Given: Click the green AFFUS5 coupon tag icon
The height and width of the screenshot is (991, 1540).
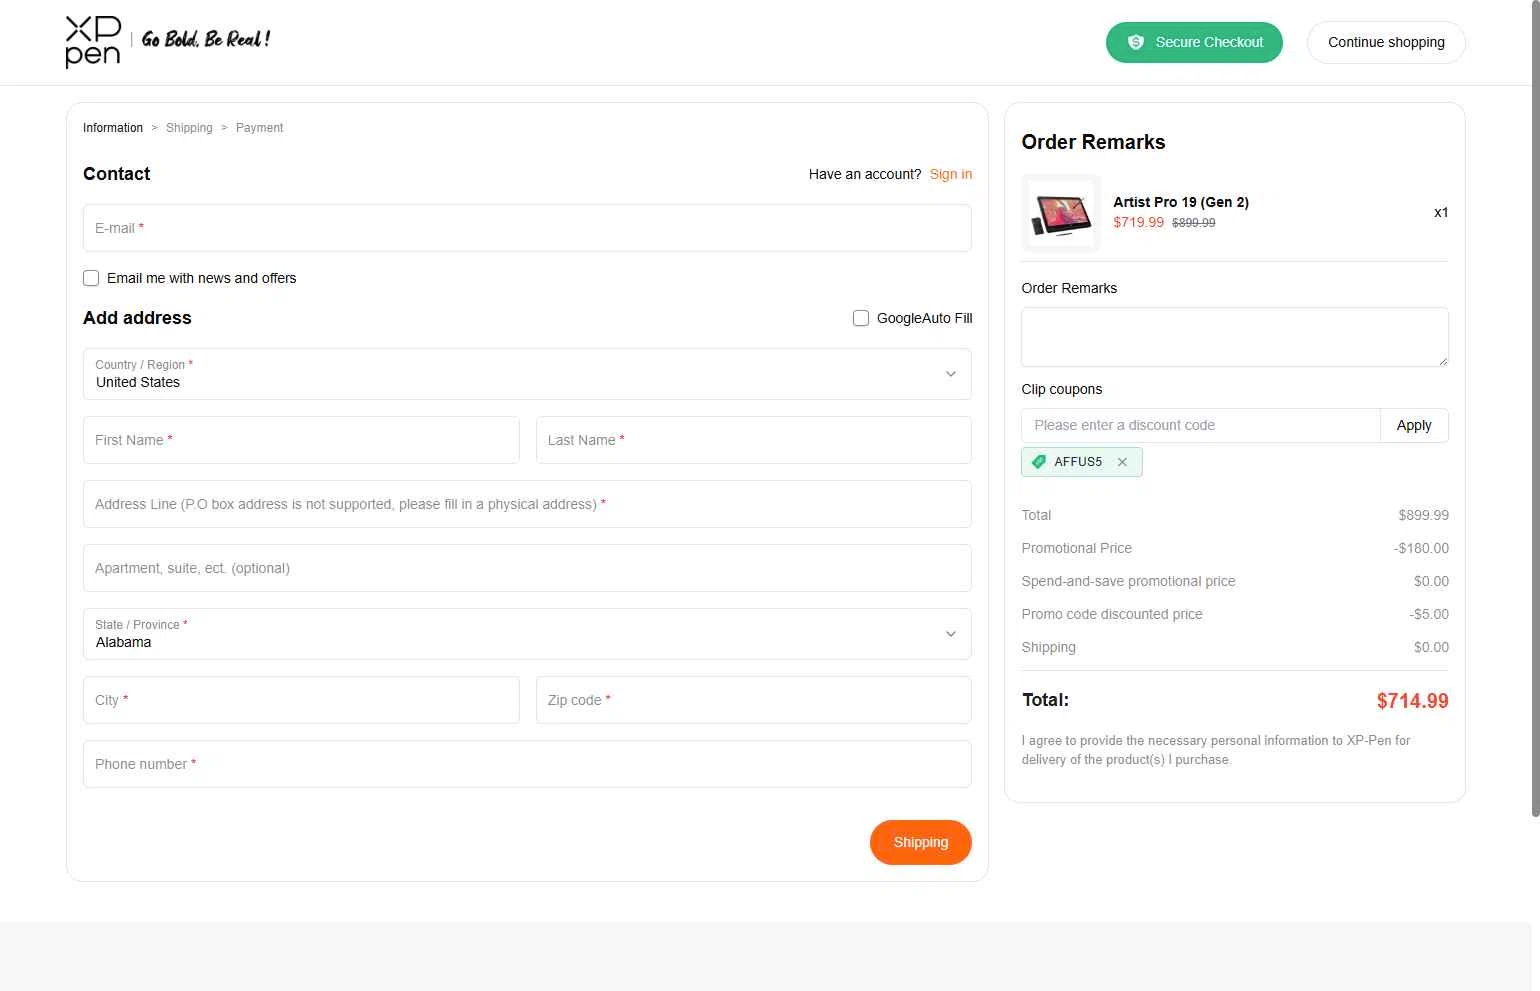Looking at the screenshot, I should pos(1039,462).
